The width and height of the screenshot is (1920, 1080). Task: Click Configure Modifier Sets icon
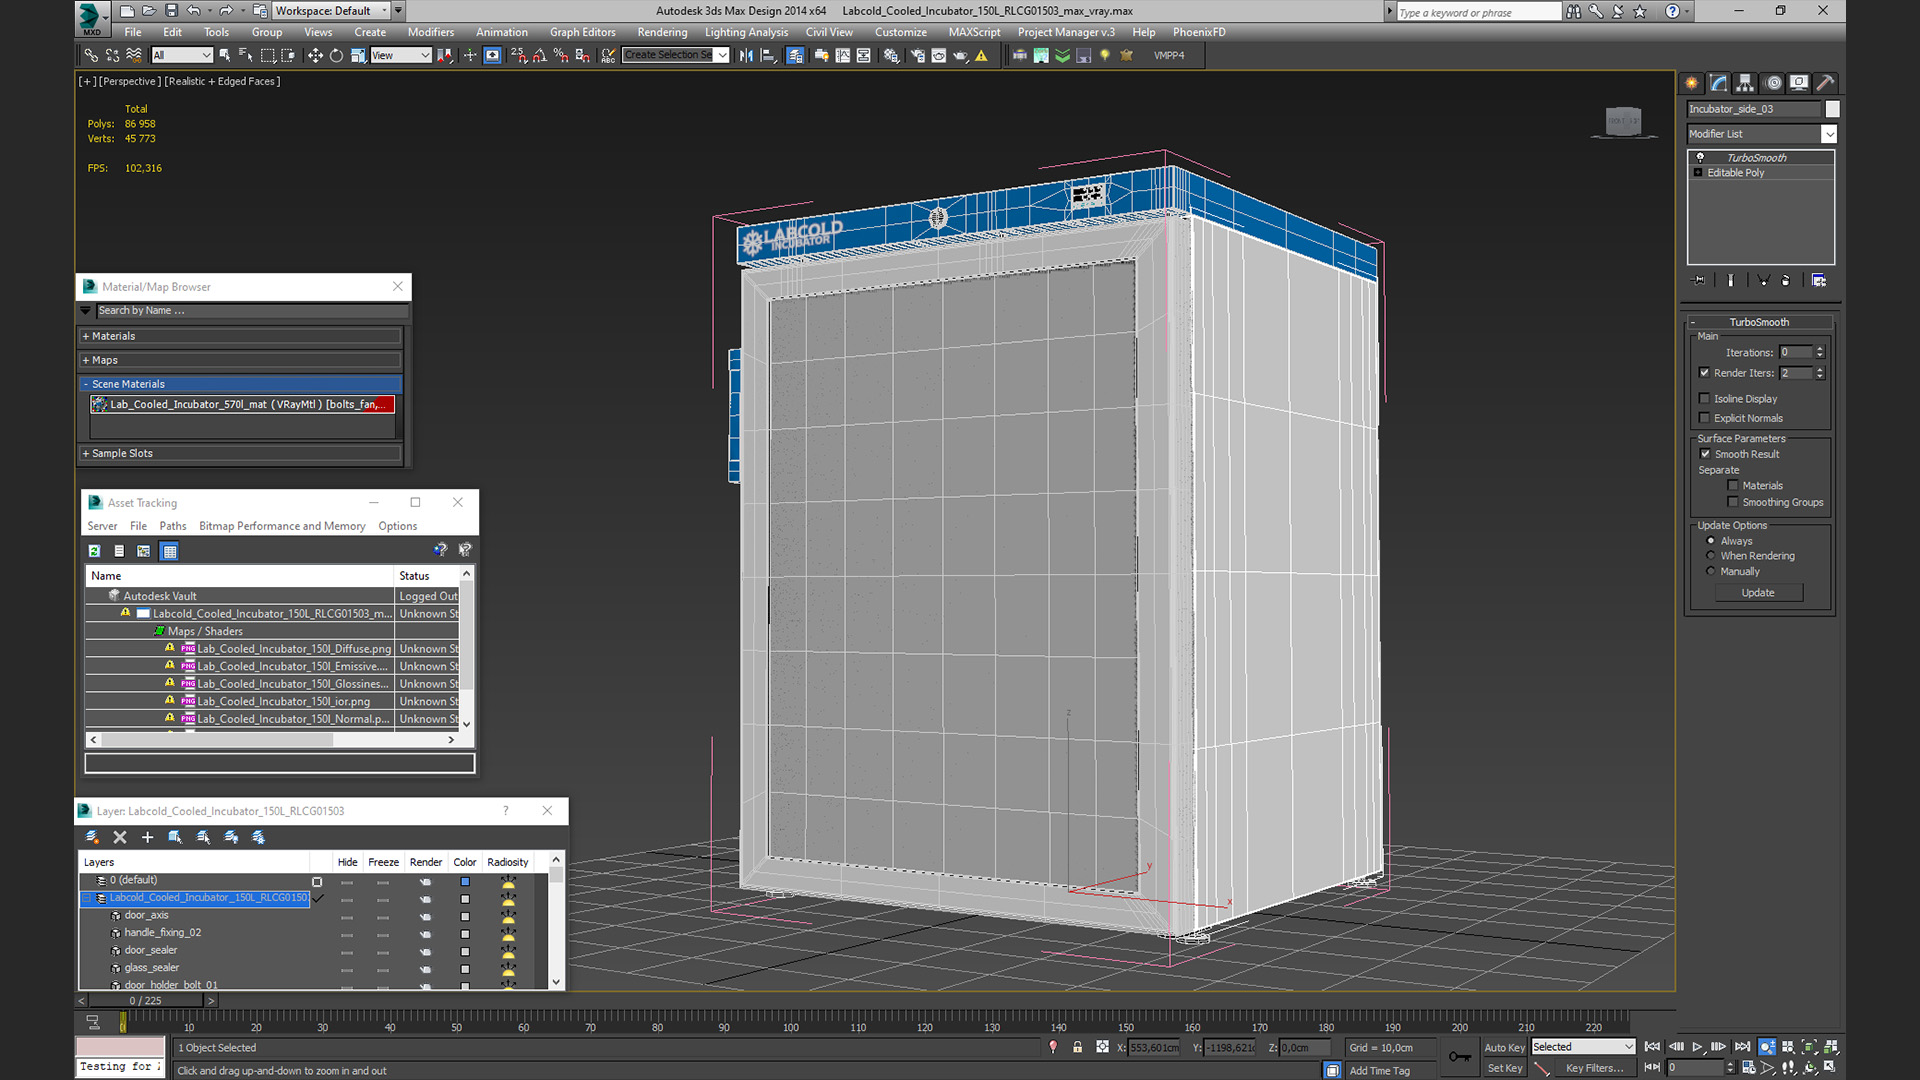click(1818, 281)
